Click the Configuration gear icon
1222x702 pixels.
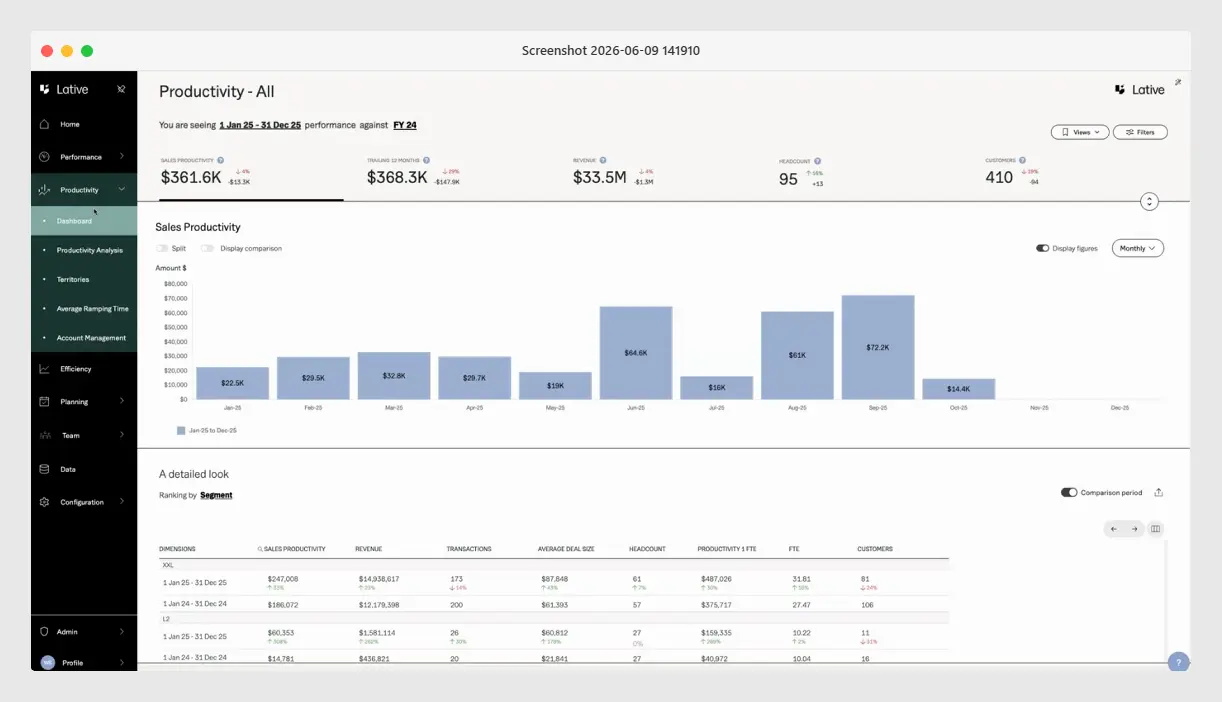pos(44,502)
